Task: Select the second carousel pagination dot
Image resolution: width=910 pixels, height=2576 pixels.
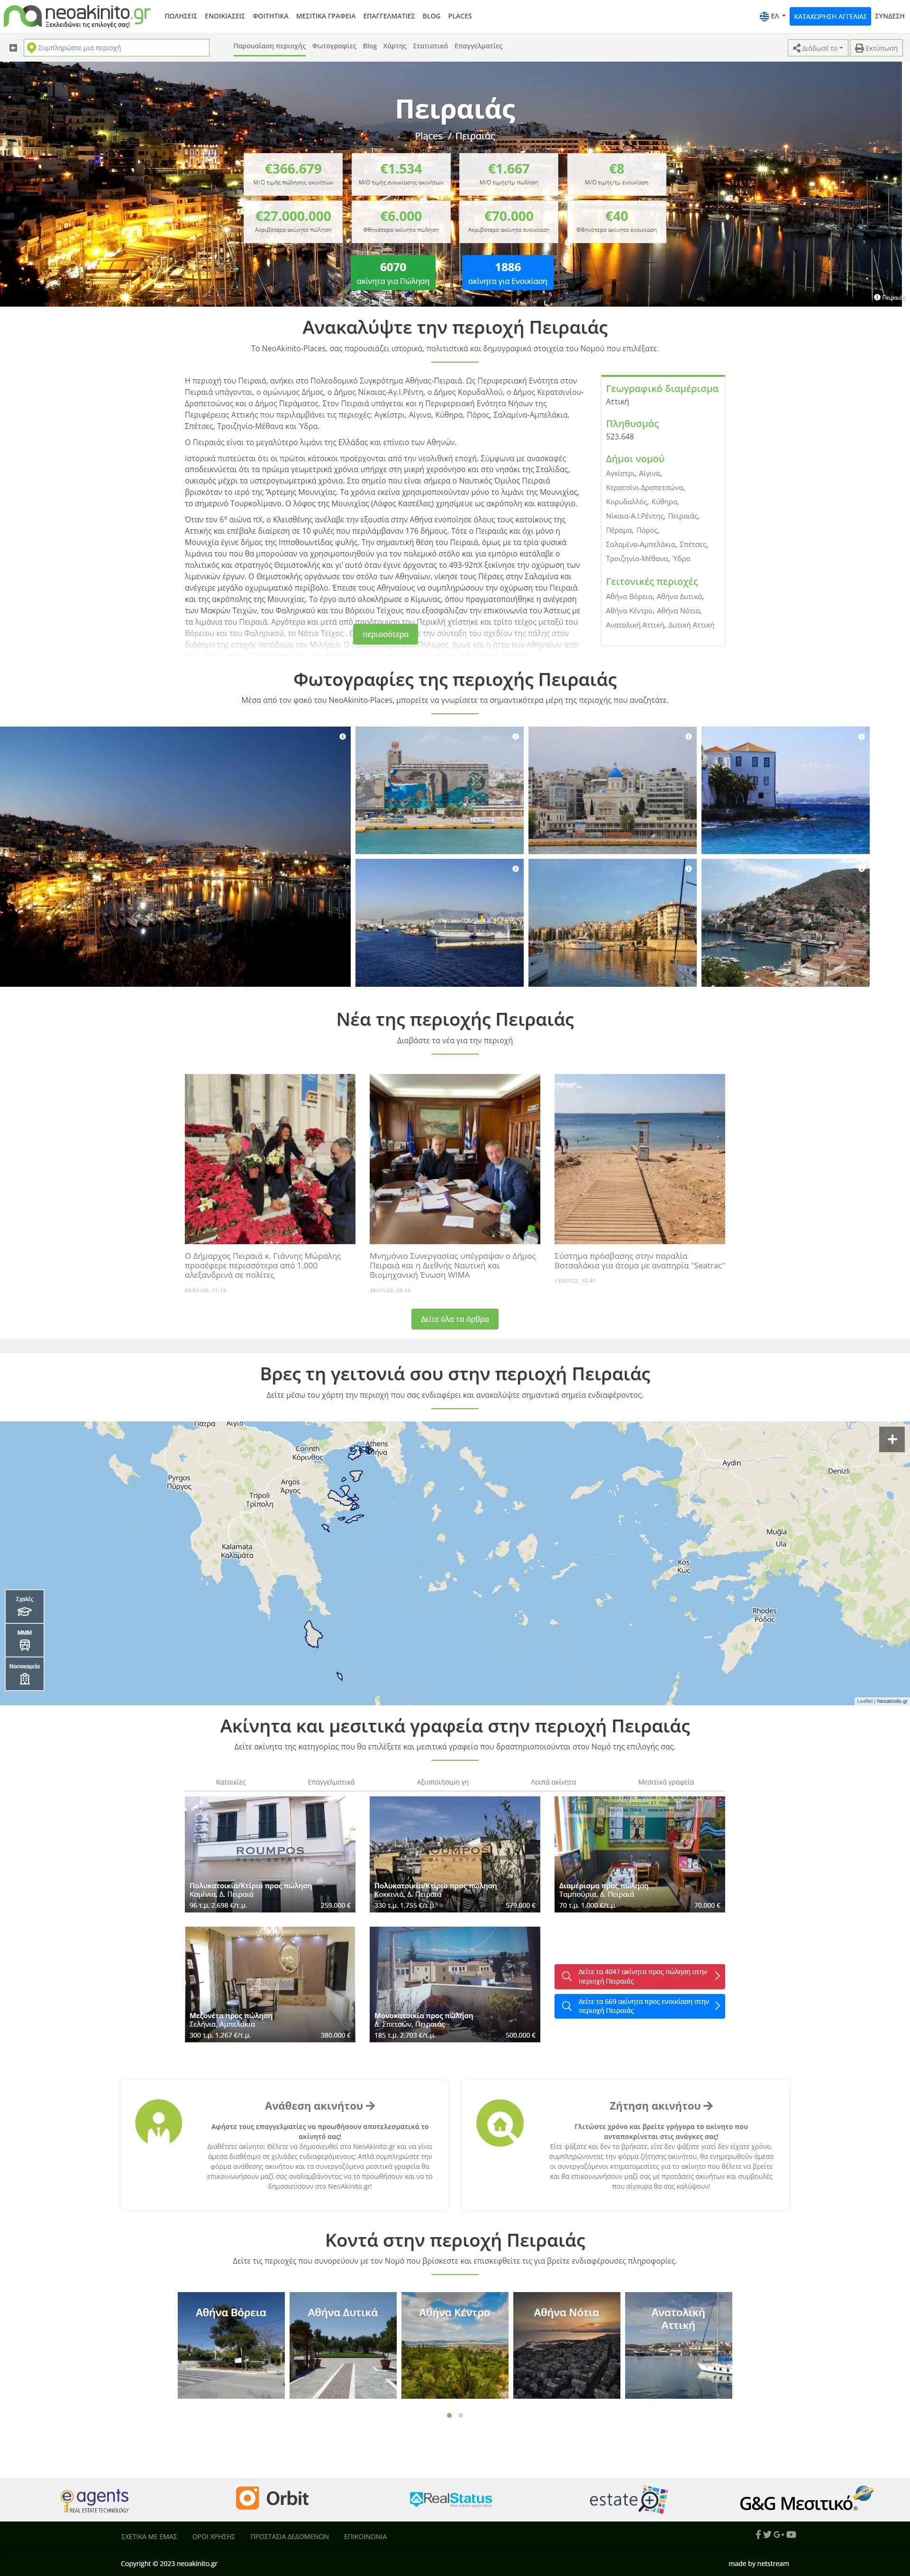Action: coord(461,2415)
